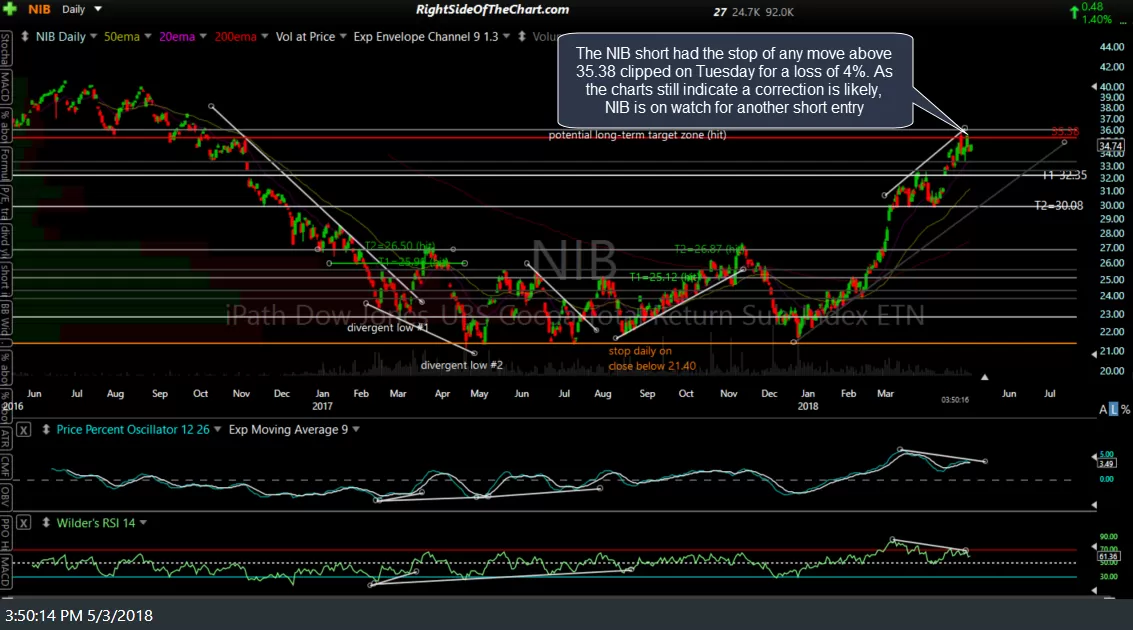Select the T1=25.12 green label

coord(664,277)
